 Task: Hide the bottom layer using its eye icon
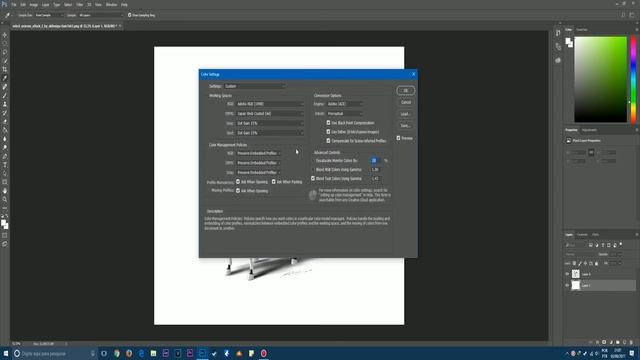coord(567,285)
